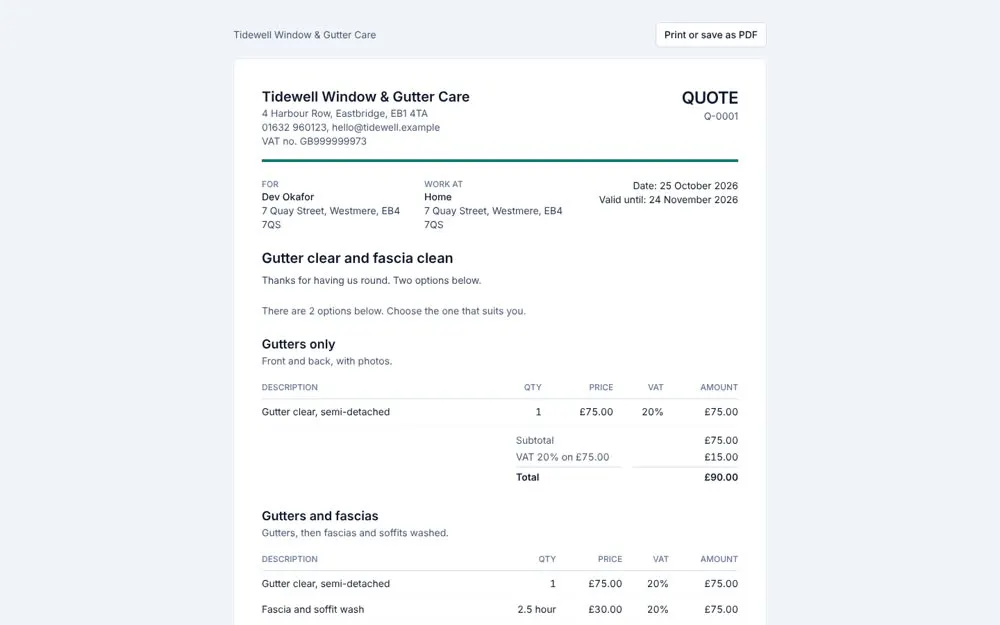Click the Gutter clear, semi-detached row in Gutters only
This screenshot has width=1000, height=625.
click(x=499, y=412)
